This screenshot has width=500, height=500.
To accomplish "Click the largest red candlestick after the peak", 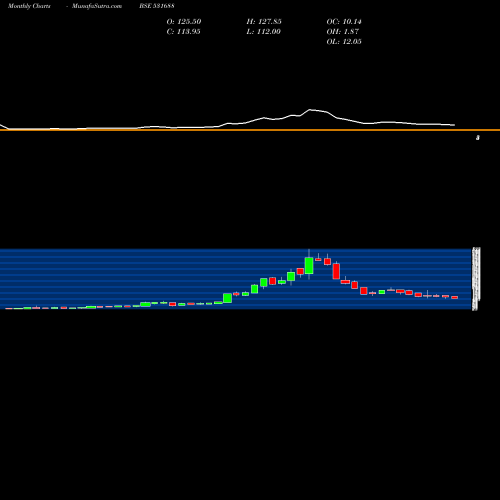I will coord(336,271).
